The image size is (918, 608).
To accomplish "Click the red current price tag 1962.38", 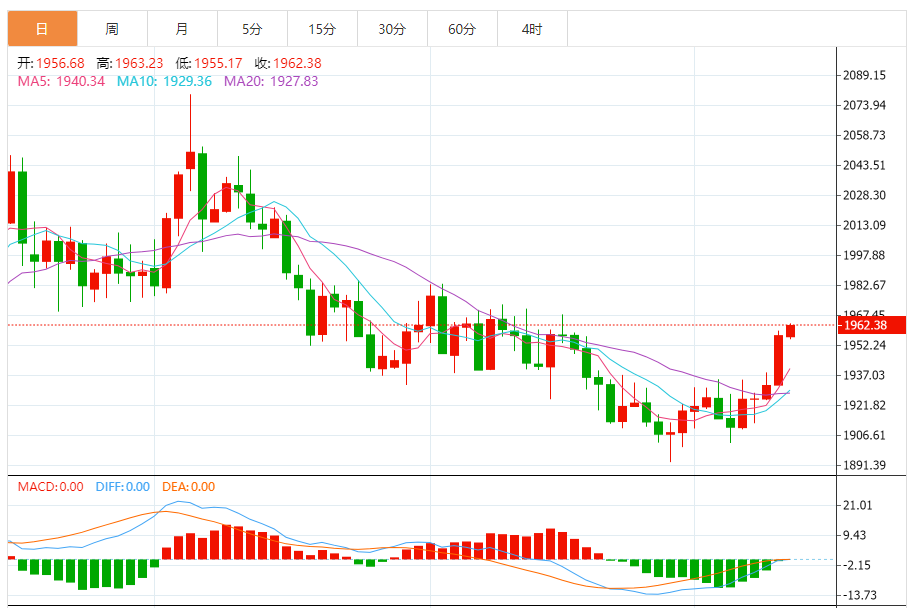I will (x=872, y=325).
